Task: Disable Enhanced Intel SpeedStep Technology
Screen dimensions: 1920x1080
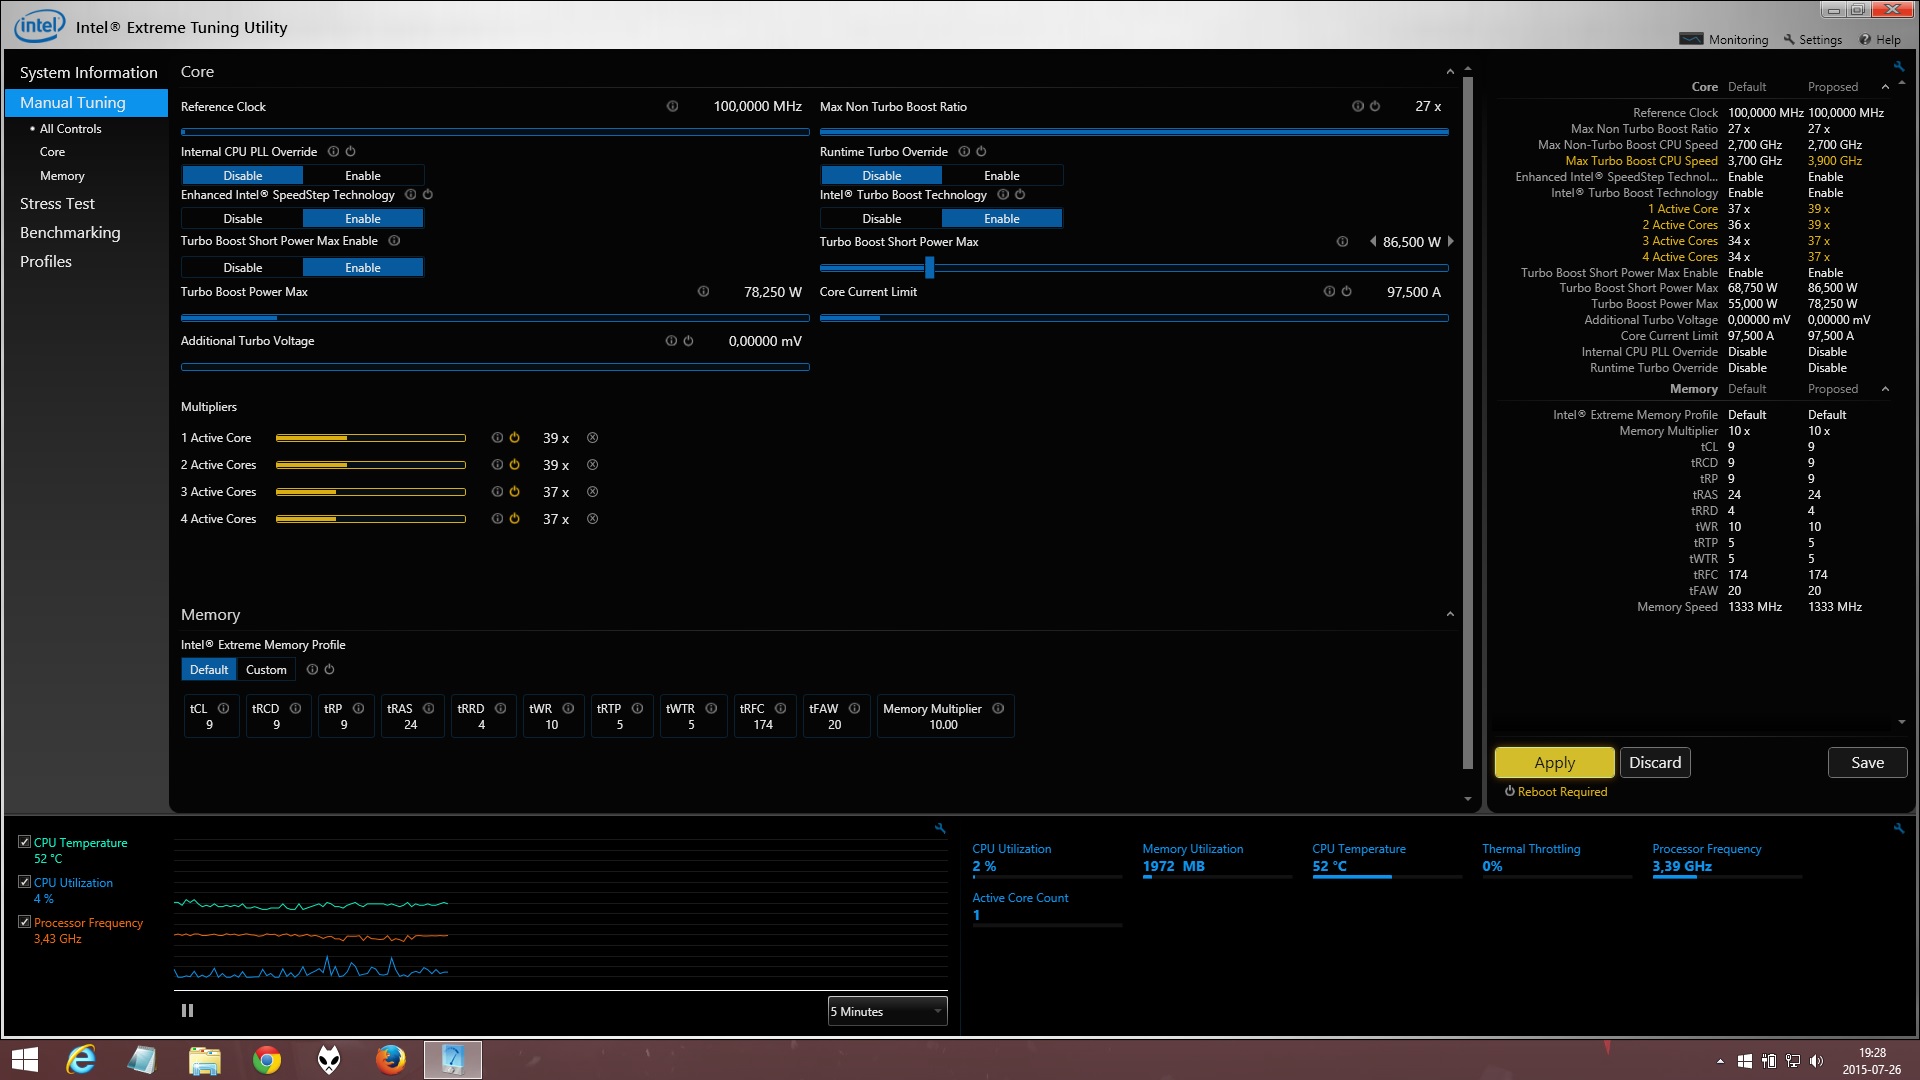Action: click(243, 219)
